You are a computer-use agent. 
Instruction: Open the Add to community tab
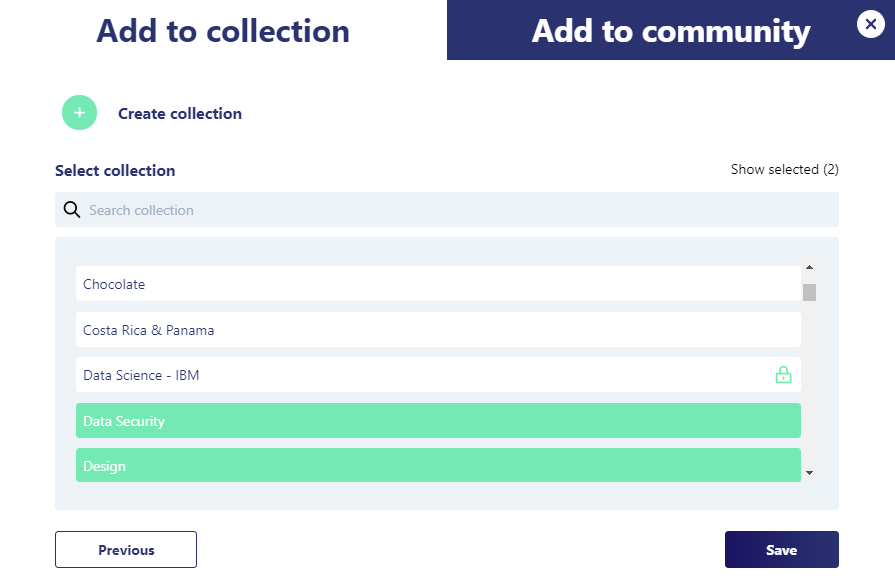[x=670, y=31]
